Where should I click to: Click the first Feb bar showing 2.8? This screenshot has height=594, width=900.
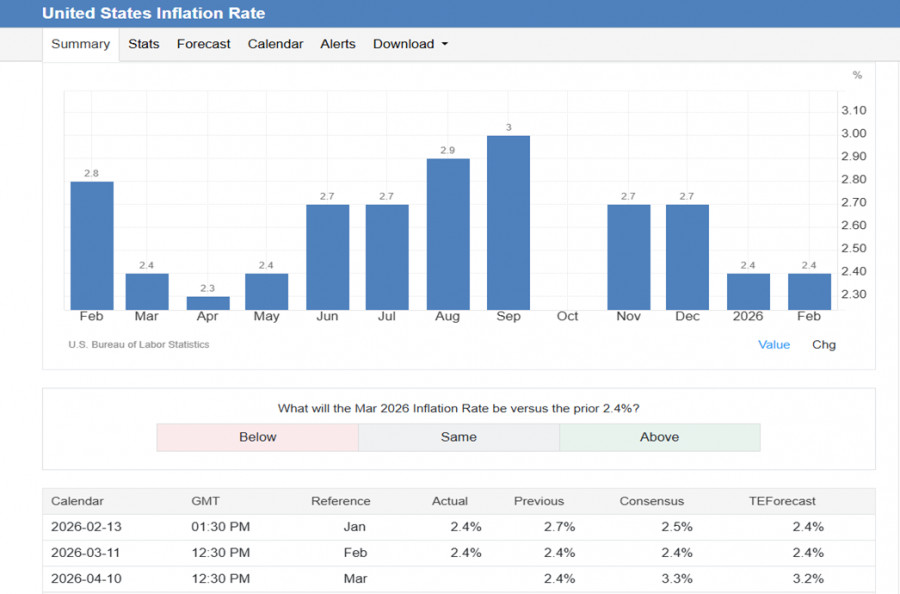(x=91, y=245)
